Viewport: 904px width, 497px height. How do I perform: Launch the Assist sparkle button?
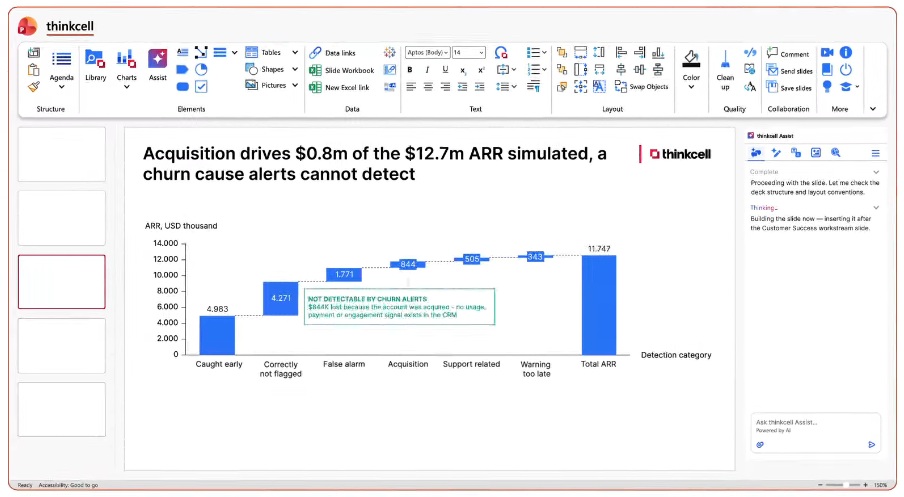[157, 65]
